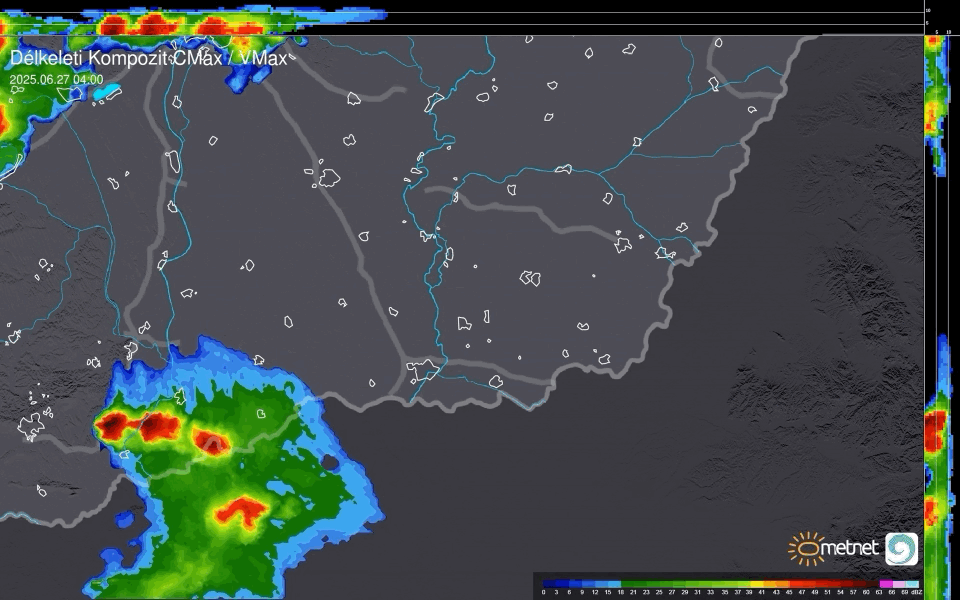Pick the pale pink 66 dBZ legend swatch
Image resolution: width=960 pixels, height=600 pixels.
[898, 583]
